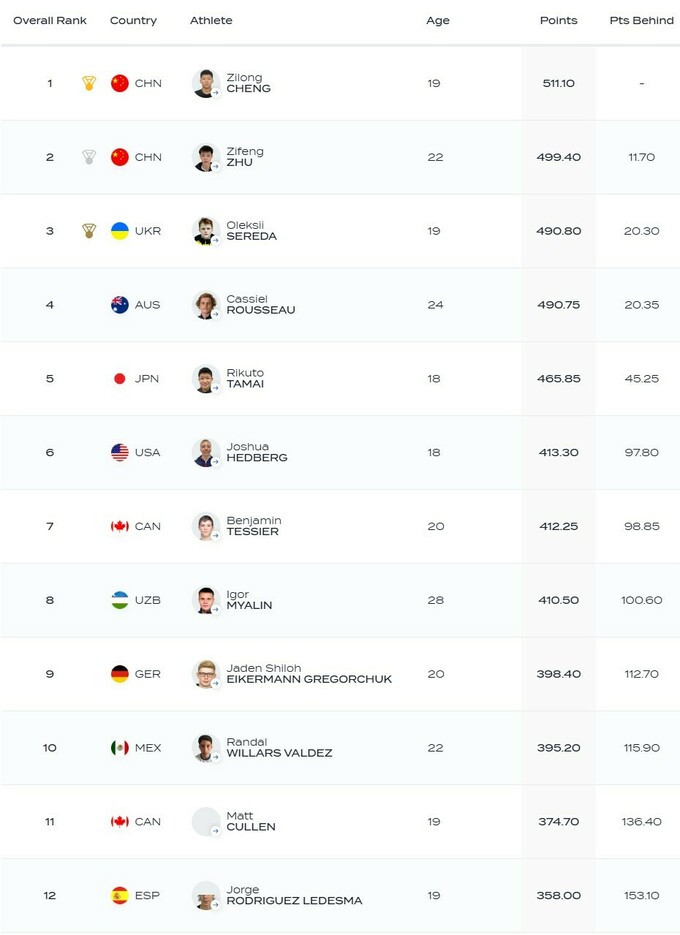Open Rikuto Tamai athlete link

pyautogui.click(x=245, y=379)
